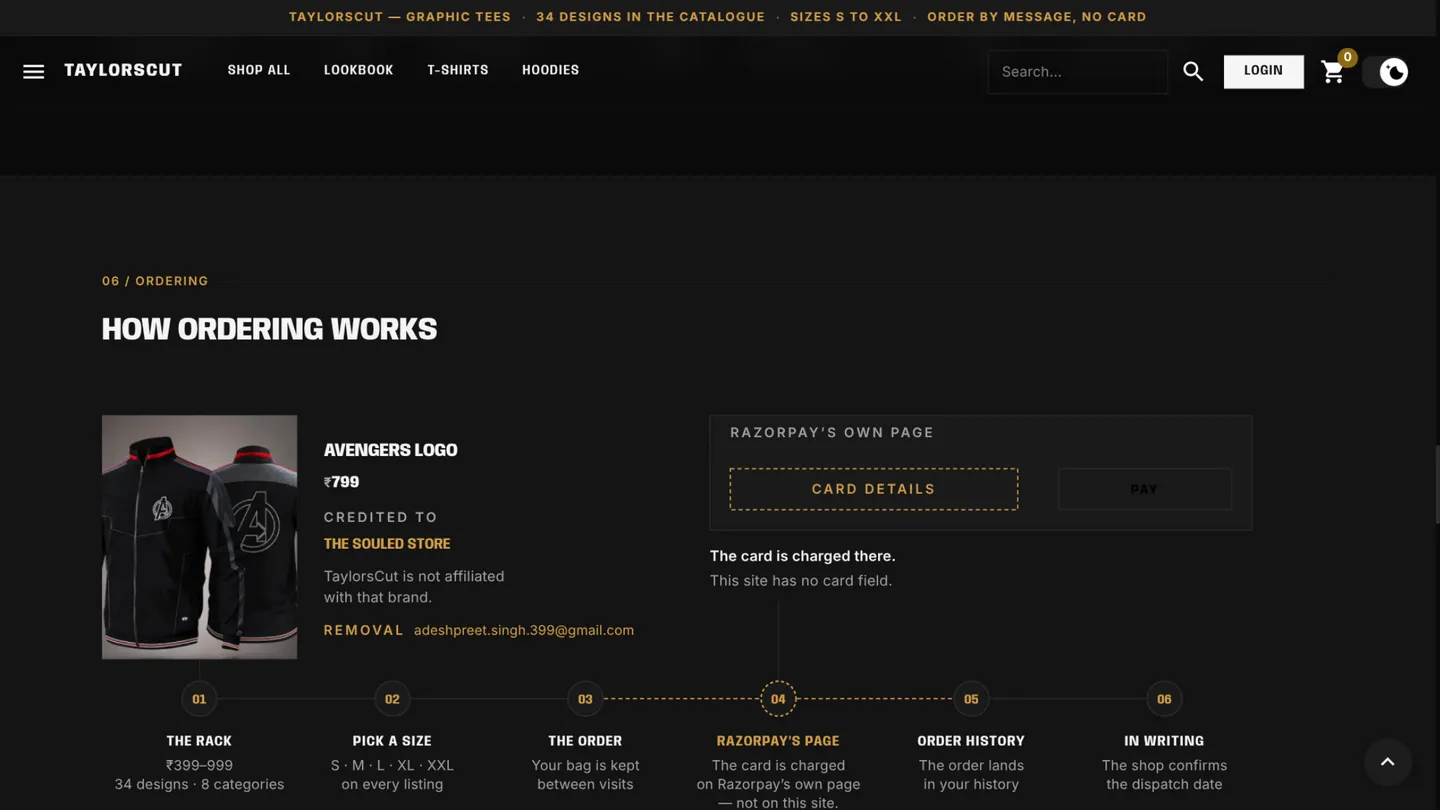The width and height of the screenshot is (1440, 810).
Task: Click "The shop confirms the dispatch date" text
Action: [x=1164, y=775]
